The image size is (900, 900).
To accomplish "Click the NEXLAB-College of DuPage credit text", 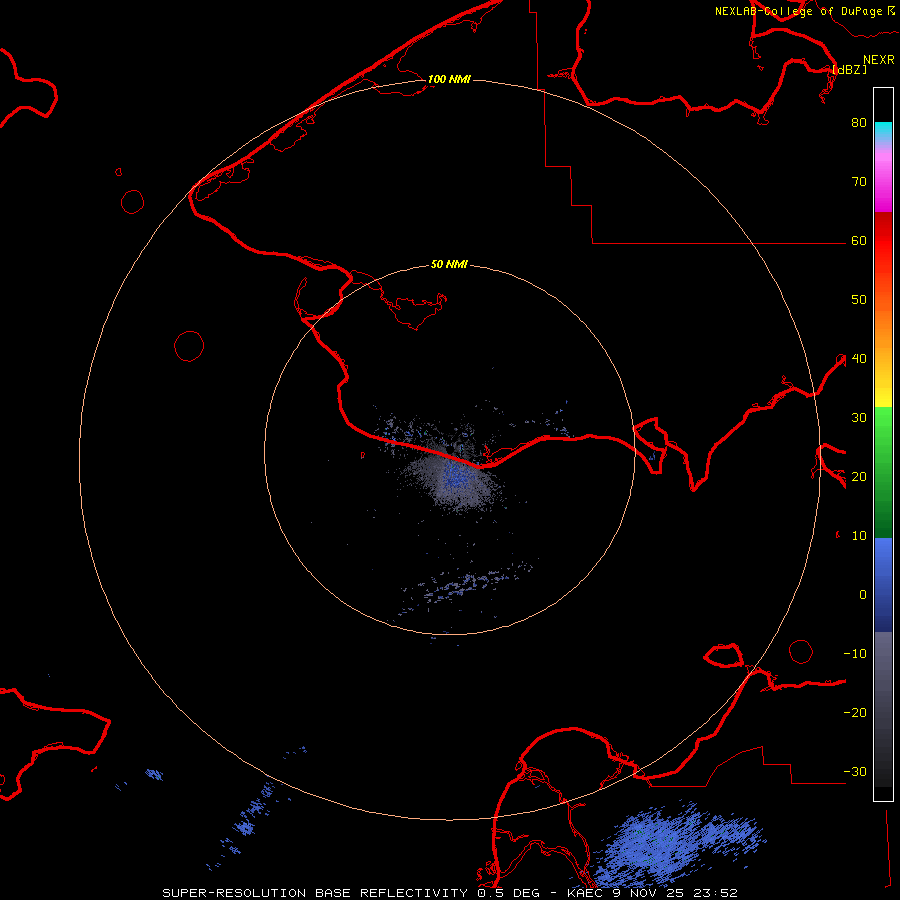I will click(800, 11).
